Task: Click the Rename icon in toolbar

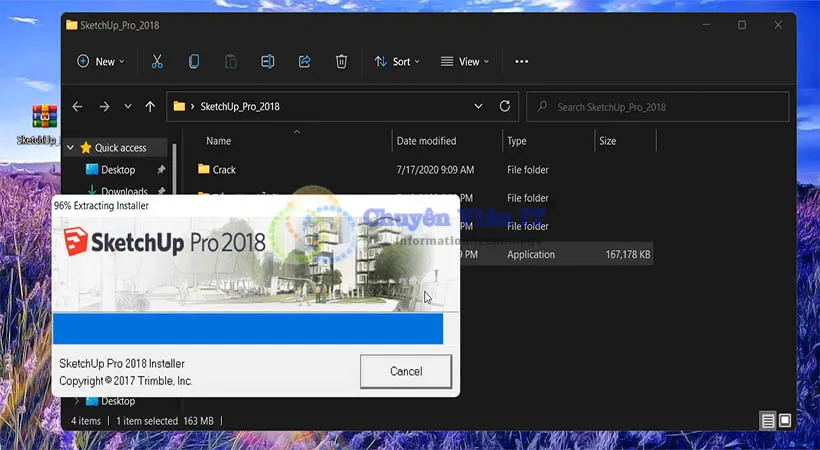Action: point(267,62)
